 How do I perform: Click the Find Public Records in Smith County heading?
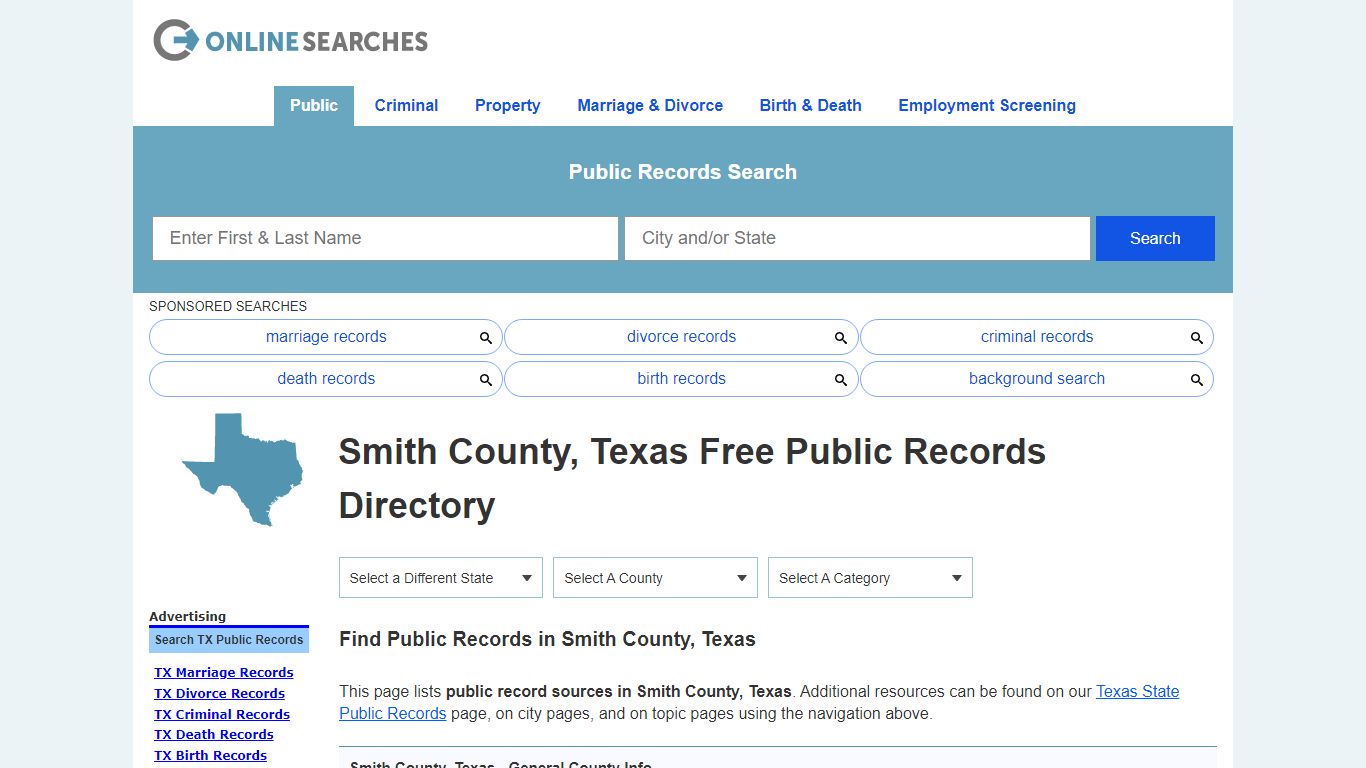click(x=547, y=639)
